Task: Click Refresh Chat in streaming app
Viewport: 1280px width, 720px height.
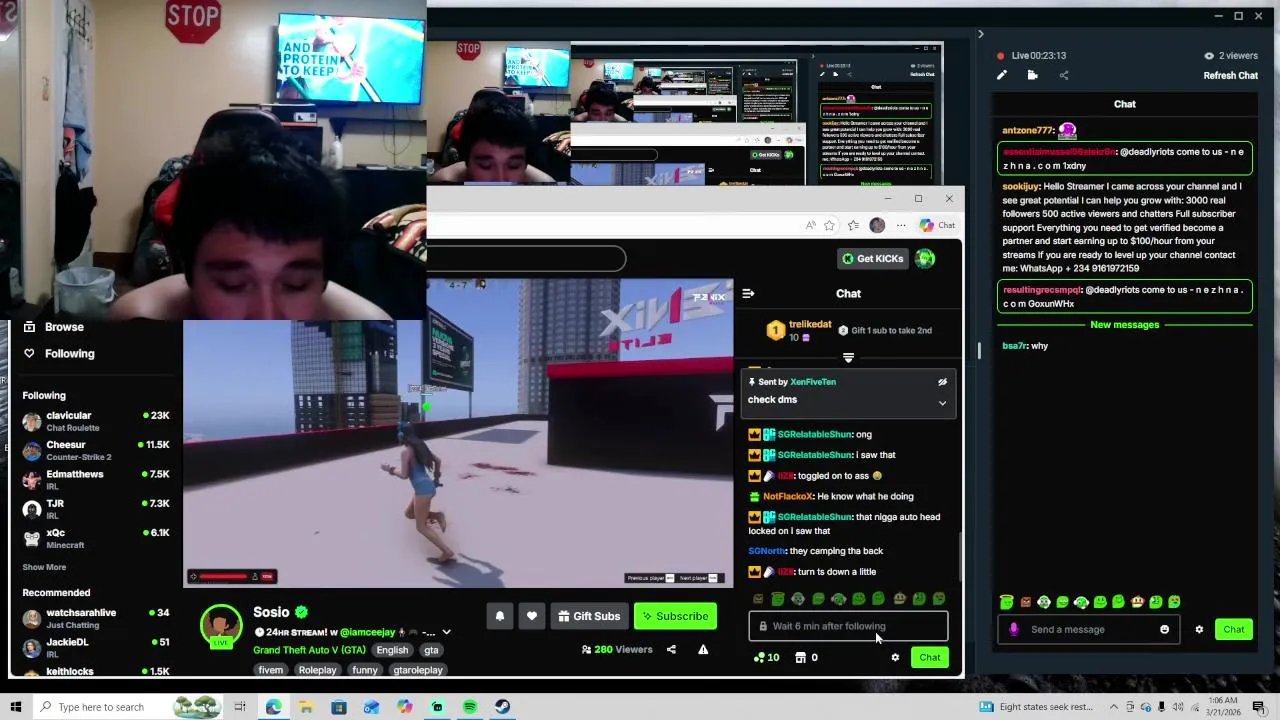Action: click(1230, 76)
